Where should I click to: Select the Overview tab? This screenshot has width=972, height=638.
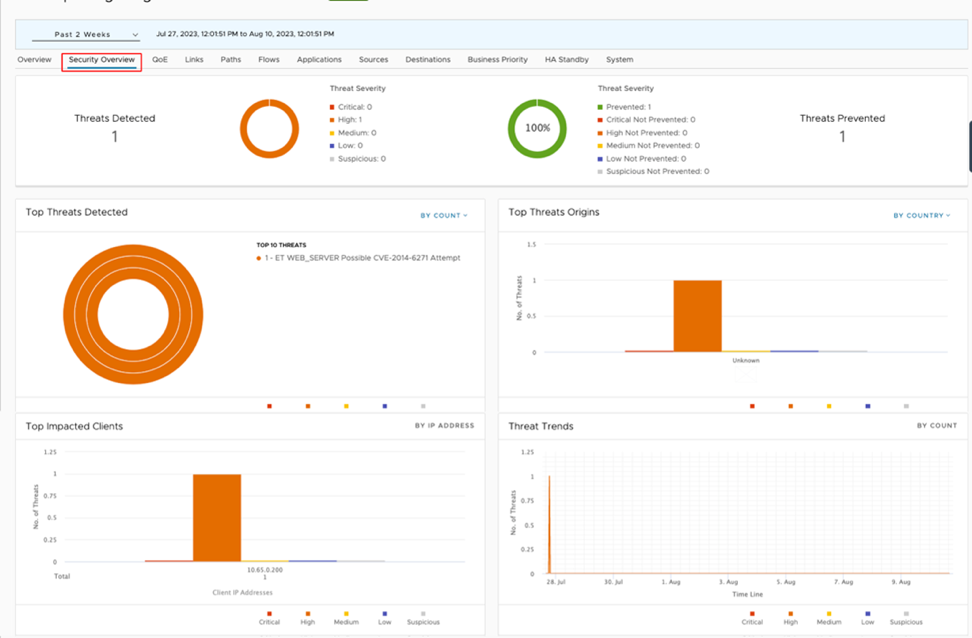[x=34, y=60]
